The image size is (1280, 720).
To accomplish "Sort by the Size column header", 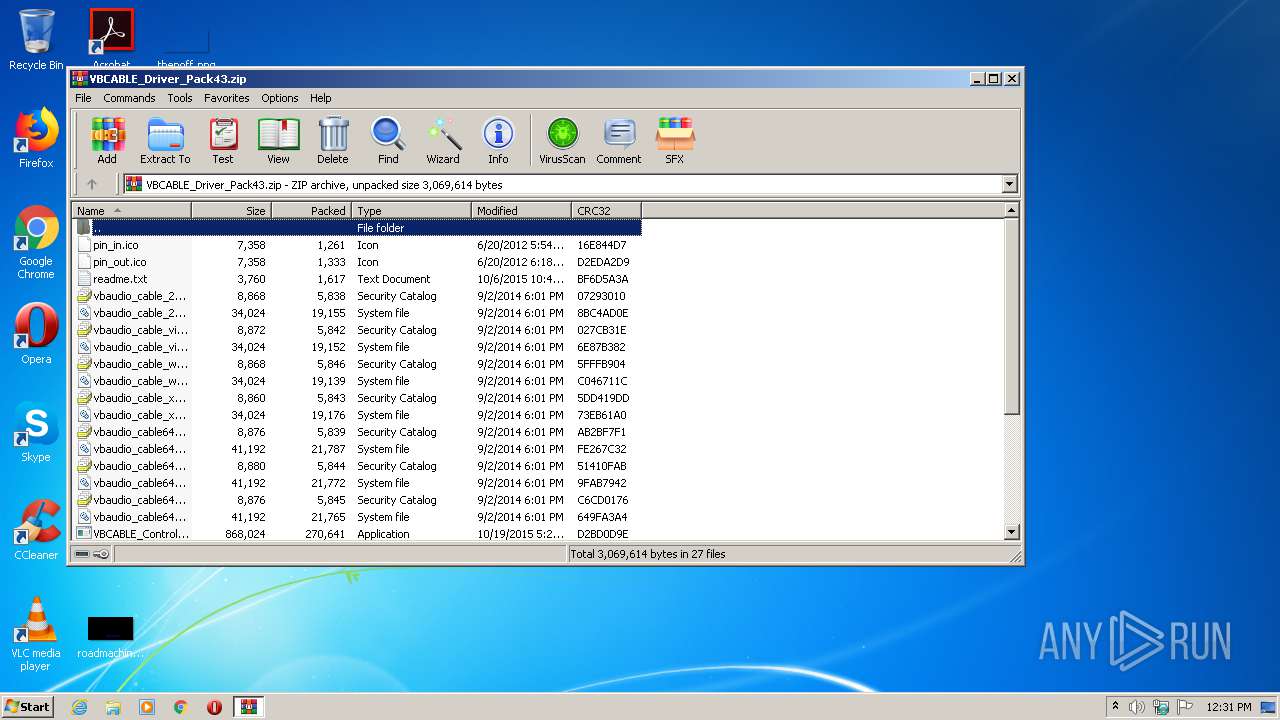I will [231, 210].
